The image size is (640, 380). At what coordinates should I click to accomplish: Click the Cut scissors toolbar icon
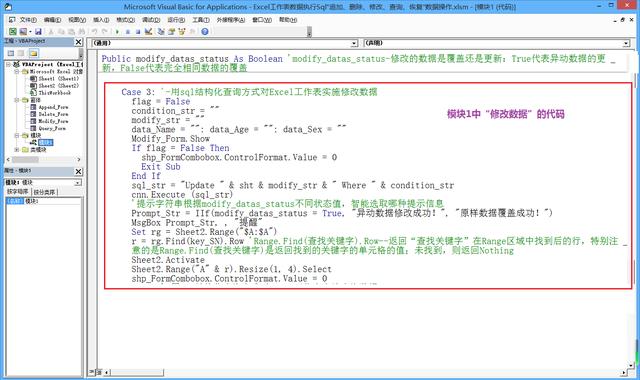click(x=51, y=31)
